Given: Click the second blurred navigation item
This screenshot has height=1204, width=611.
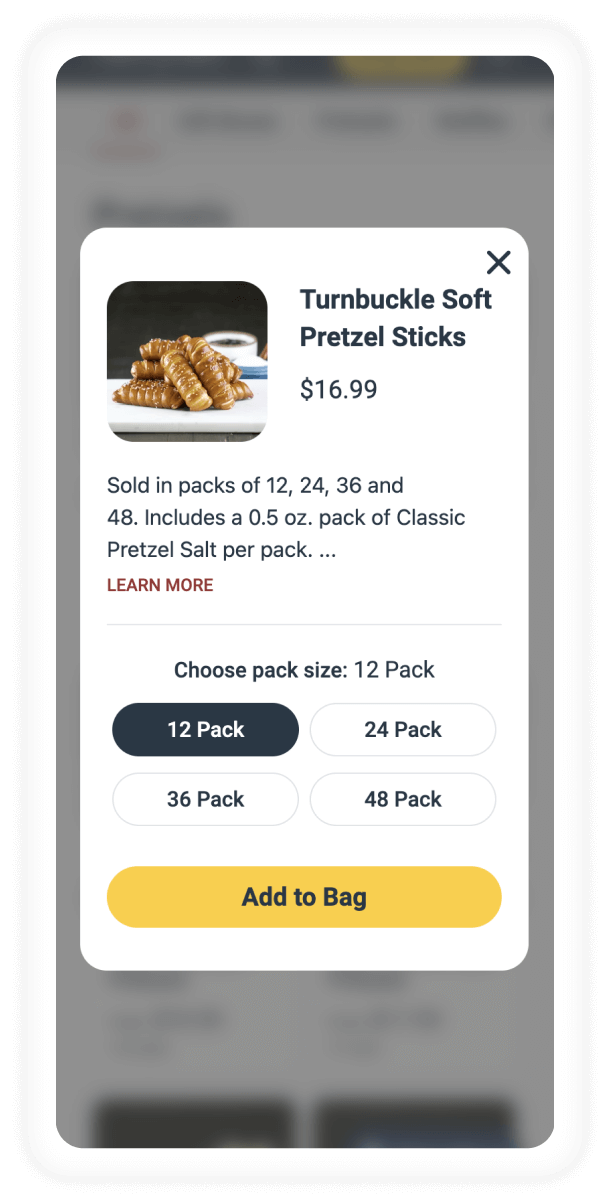Looking at the screenshot, I should (x=356, y=123).
